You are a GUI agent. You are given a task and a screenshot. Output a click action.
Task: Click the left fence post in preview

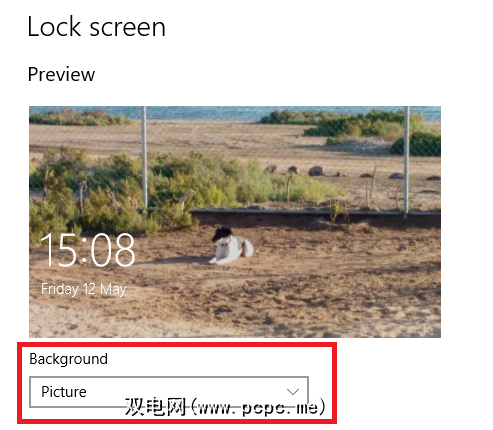click(x=144, y=157)
